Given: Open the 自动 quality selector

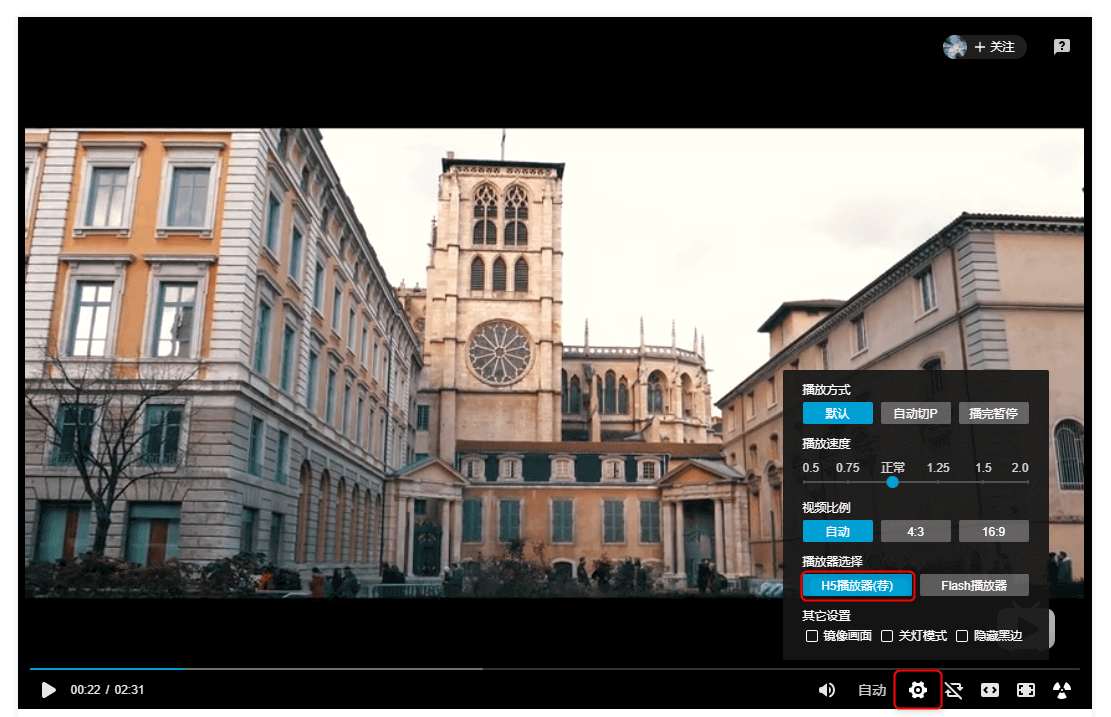Looking at the screenshot, I should (x=872, y=690).
